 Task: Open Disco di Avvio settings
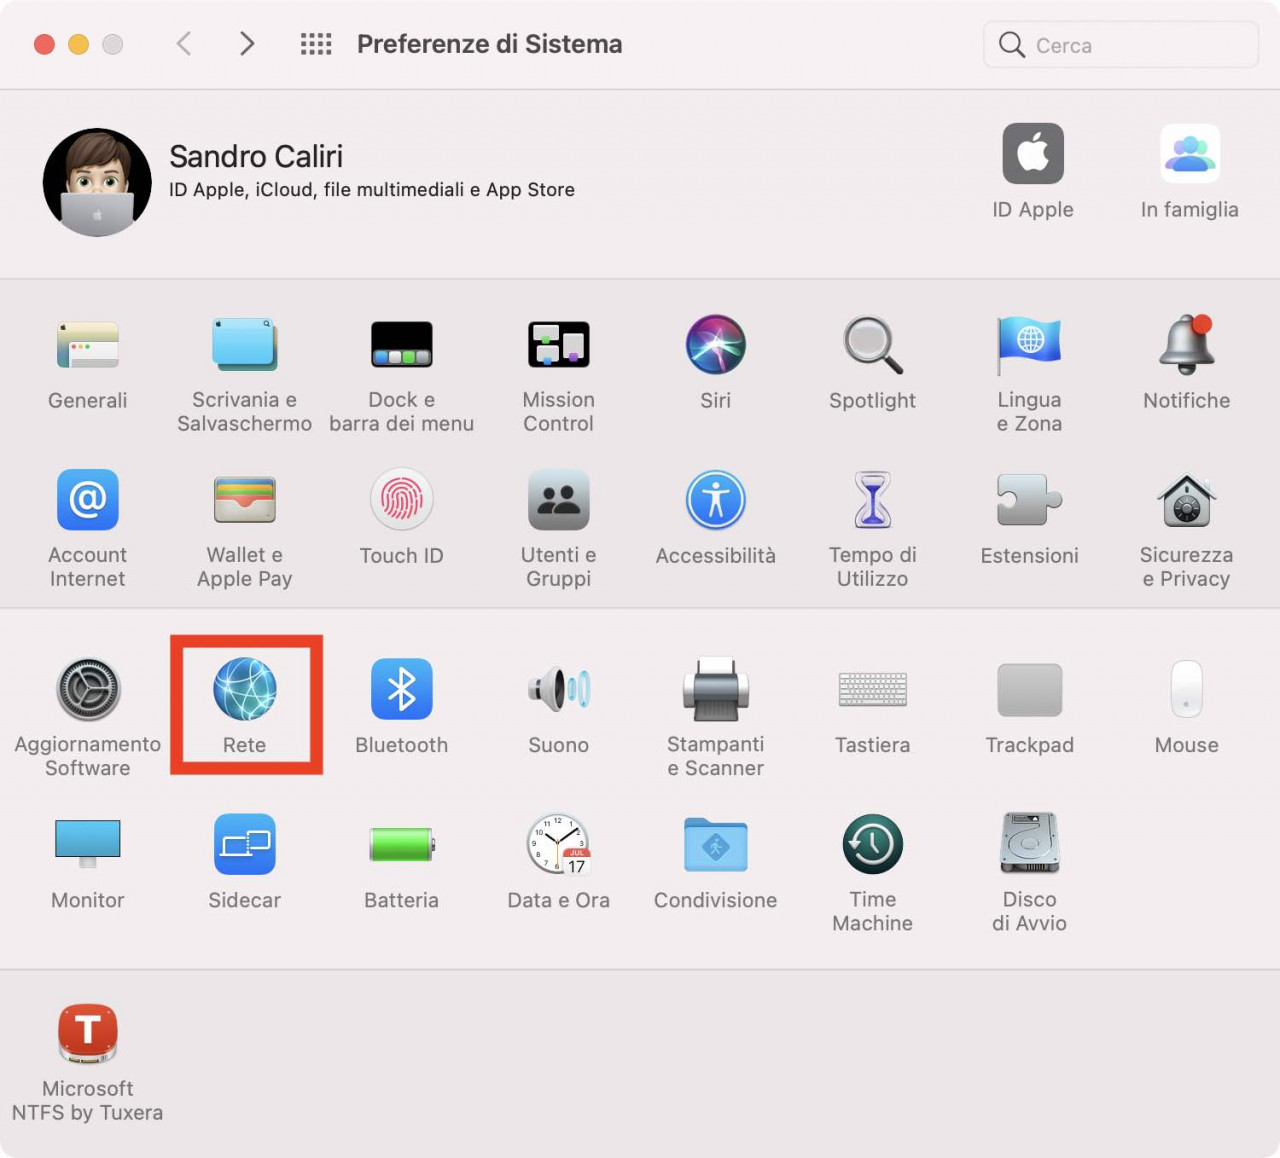[1029, 845]
